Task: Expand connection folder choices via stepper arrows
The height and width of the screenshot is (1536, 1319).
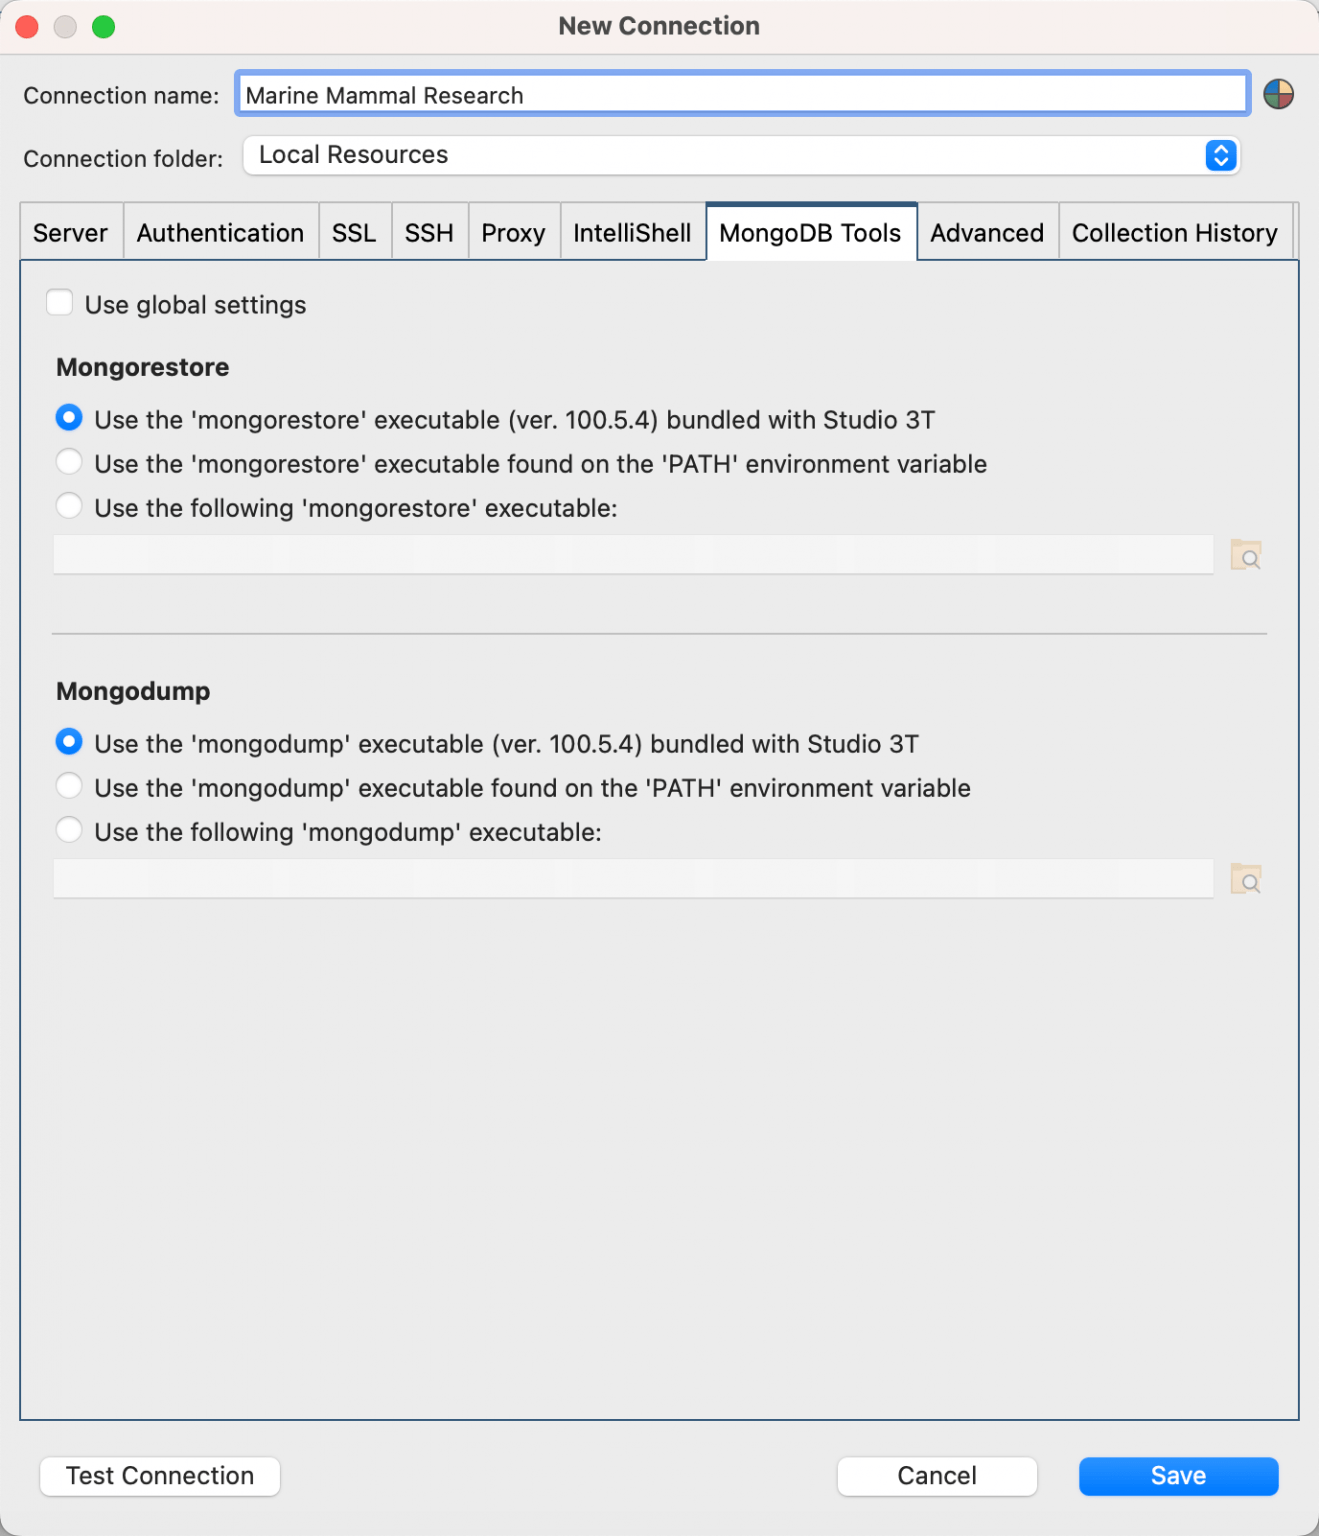Action: [1219, 156]
